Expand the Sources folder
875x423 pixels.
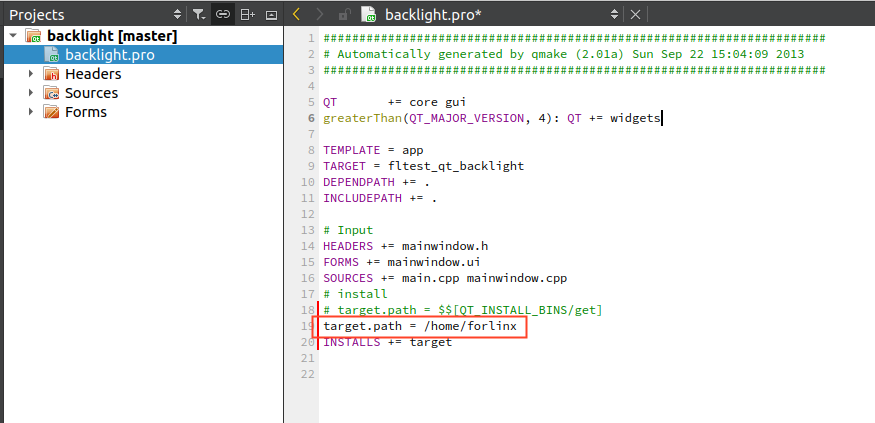[31, 93]
